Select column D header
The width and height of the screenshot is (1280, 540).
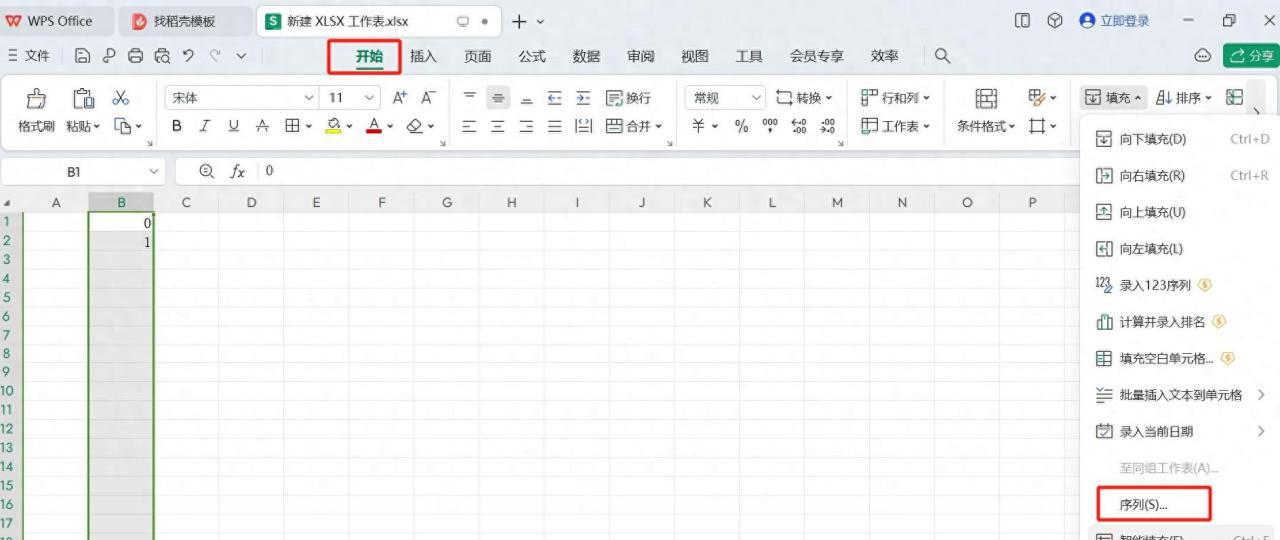251,203
